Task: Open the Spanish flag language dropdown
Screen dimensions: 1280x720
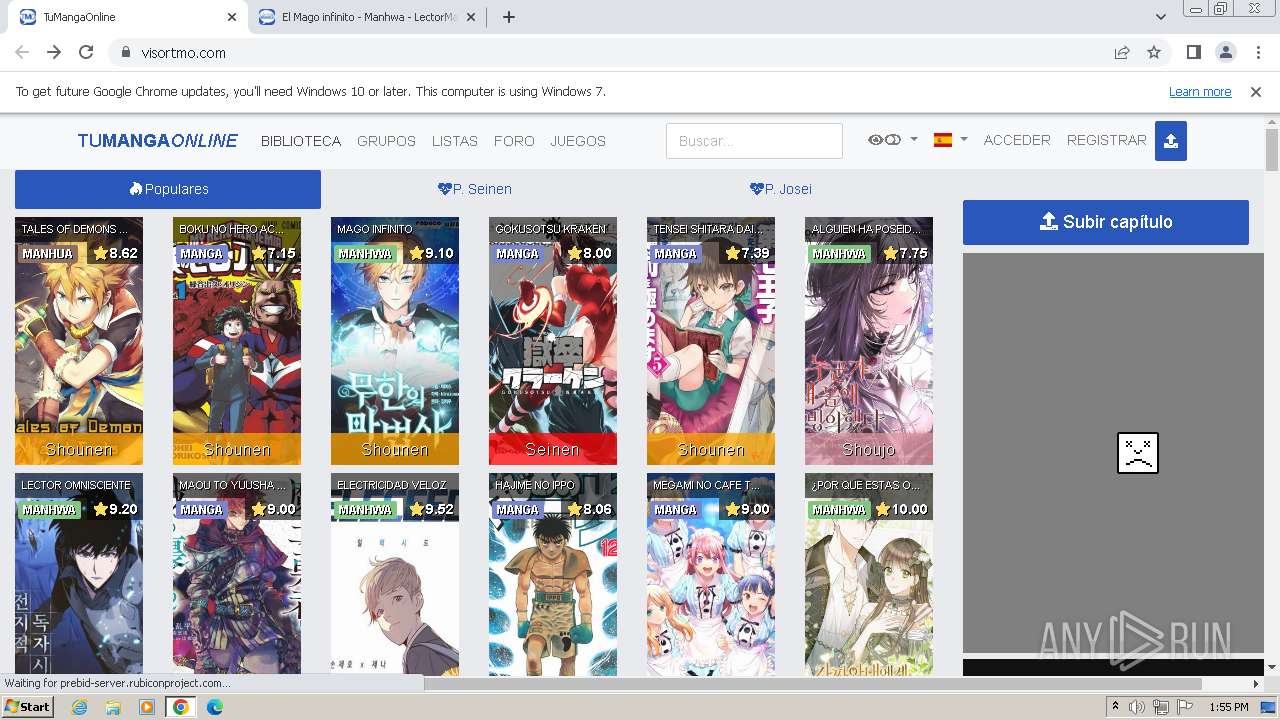Action: tap(950, 140)
